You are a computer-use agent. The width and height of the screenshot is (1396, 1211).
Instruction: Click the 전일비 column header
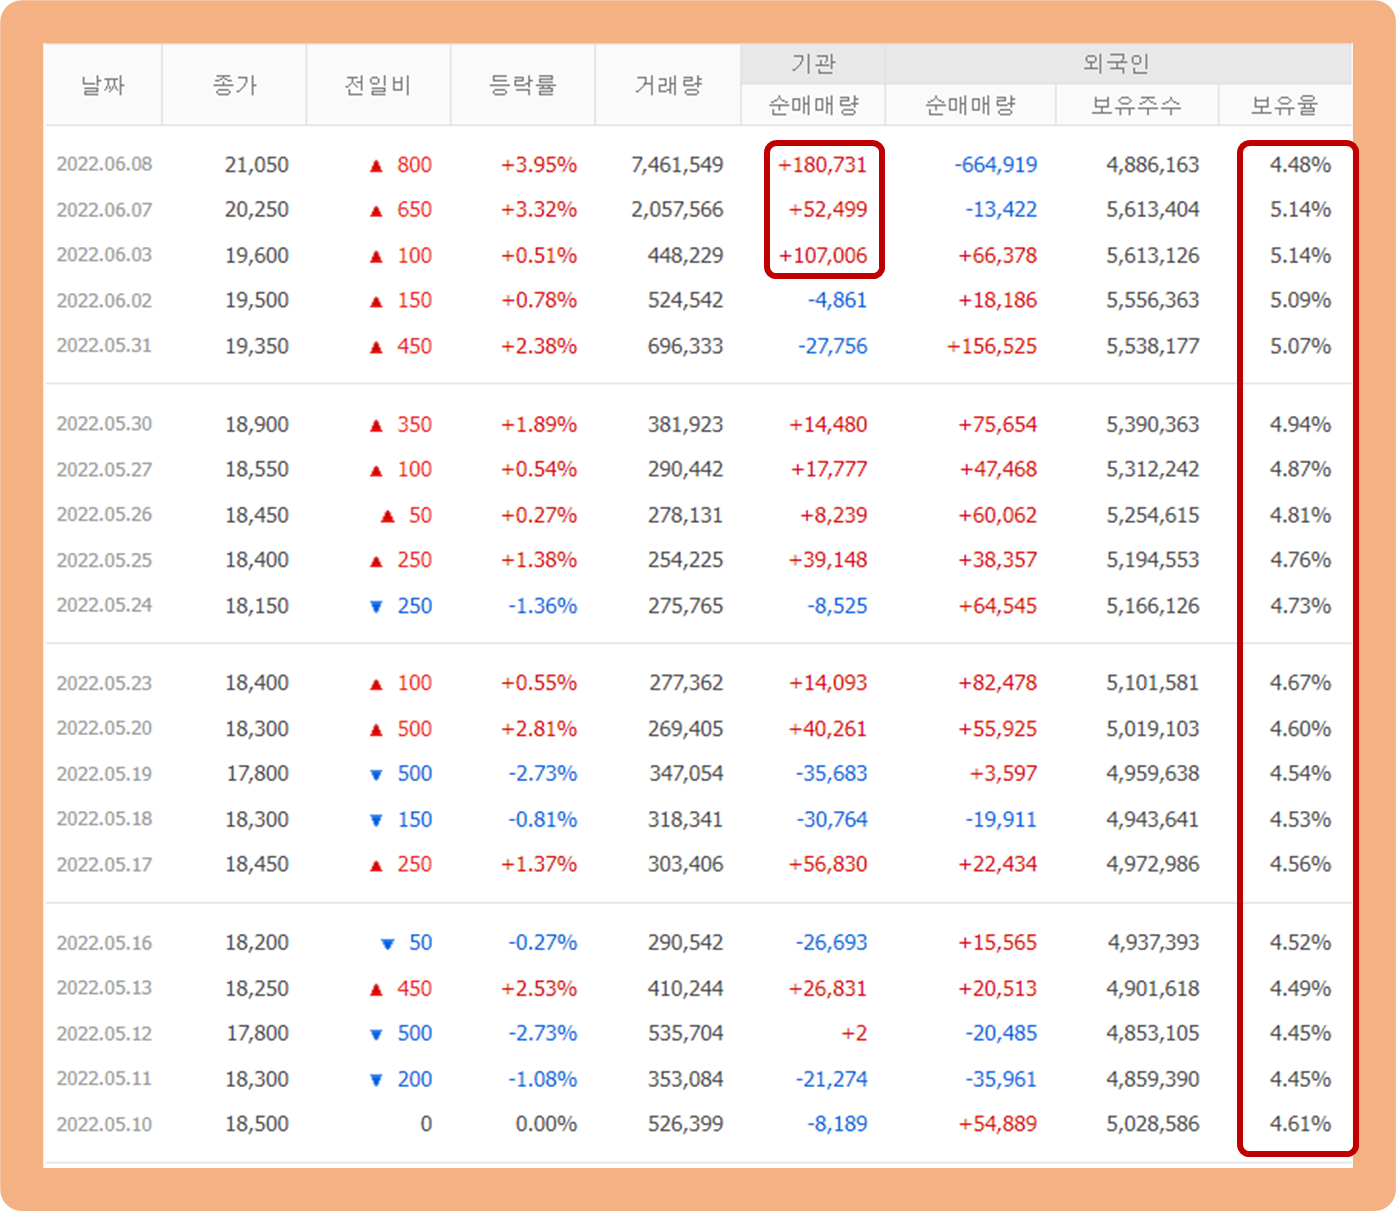pyautogui.click(x=378, y=85)
